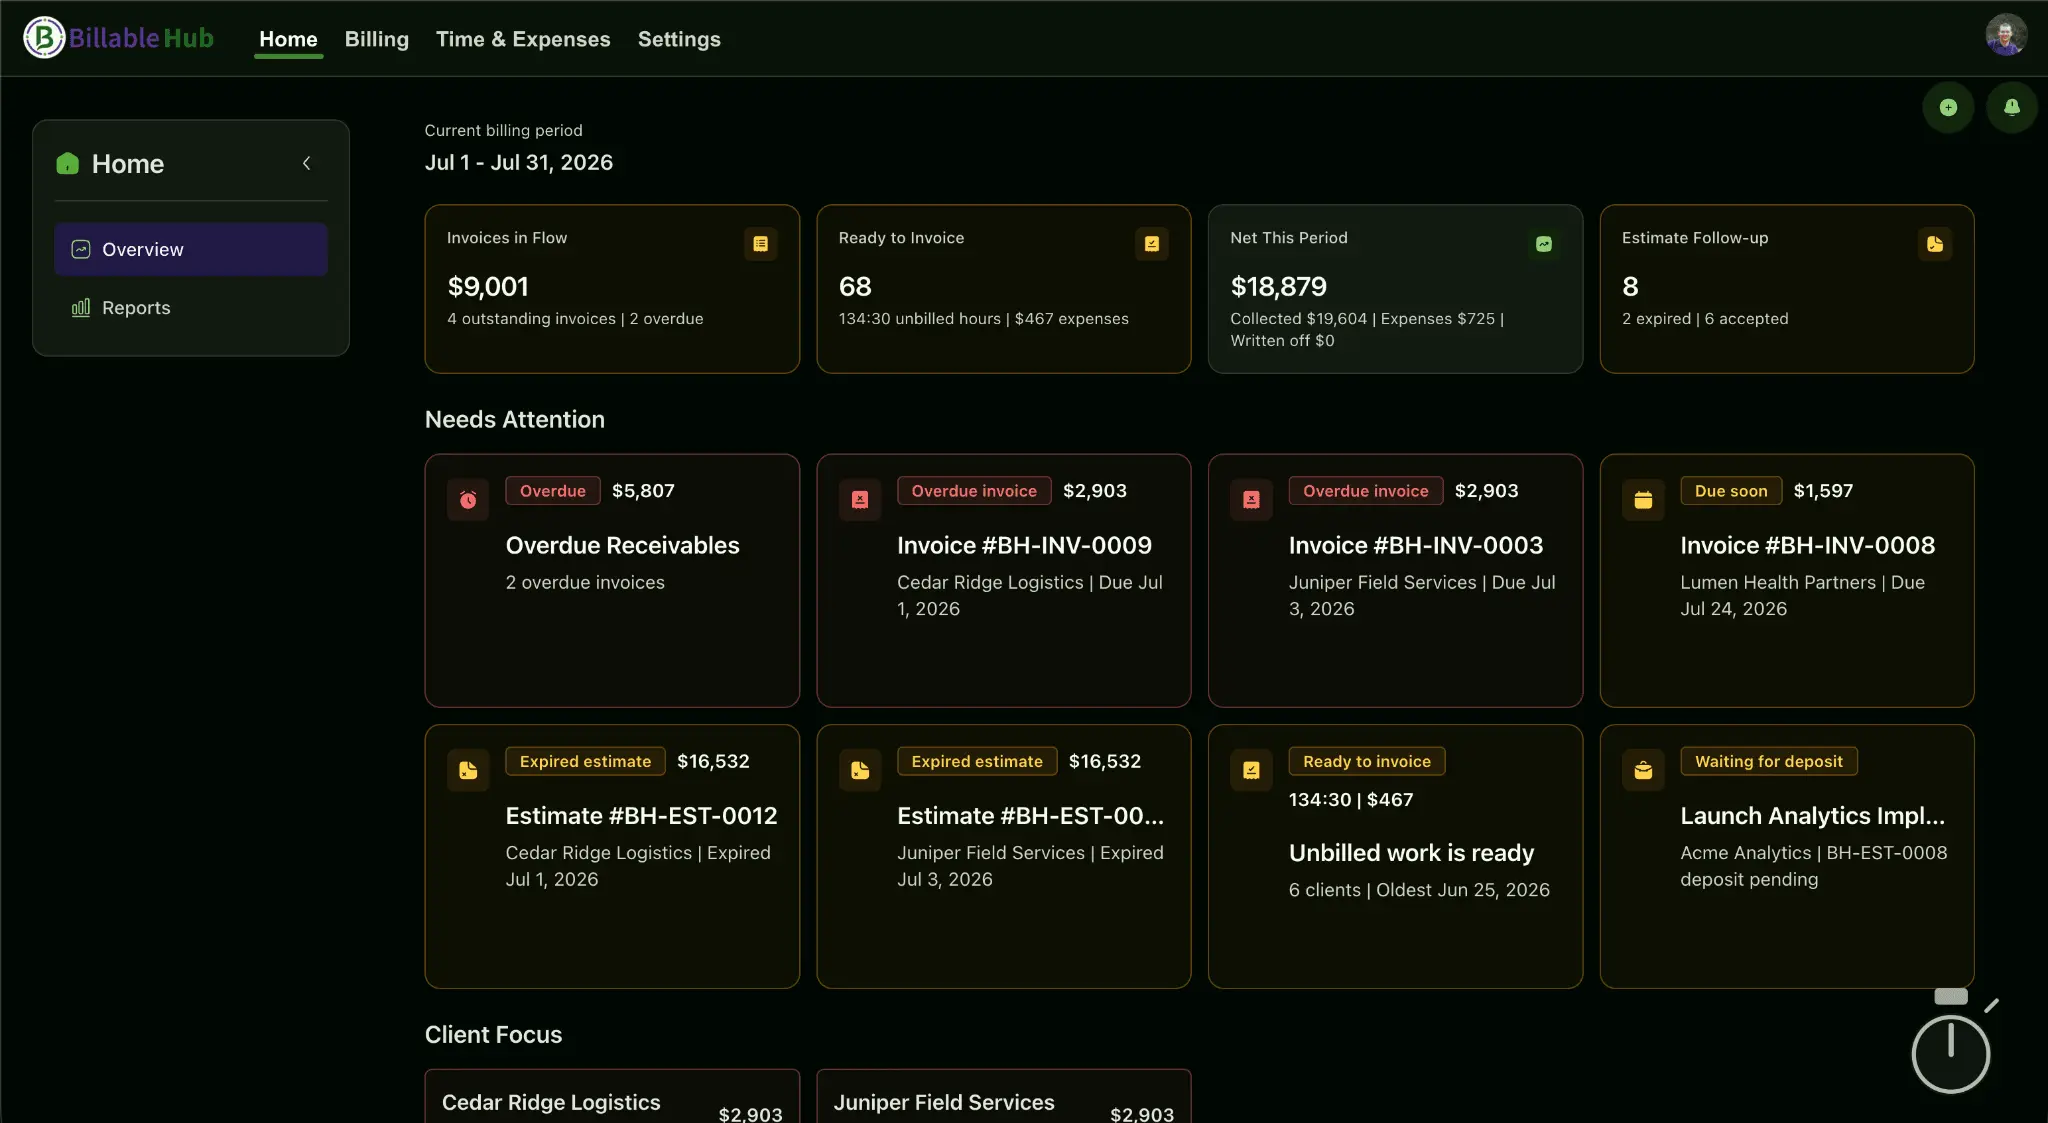Click the $5,807 overdue amount

643,491
